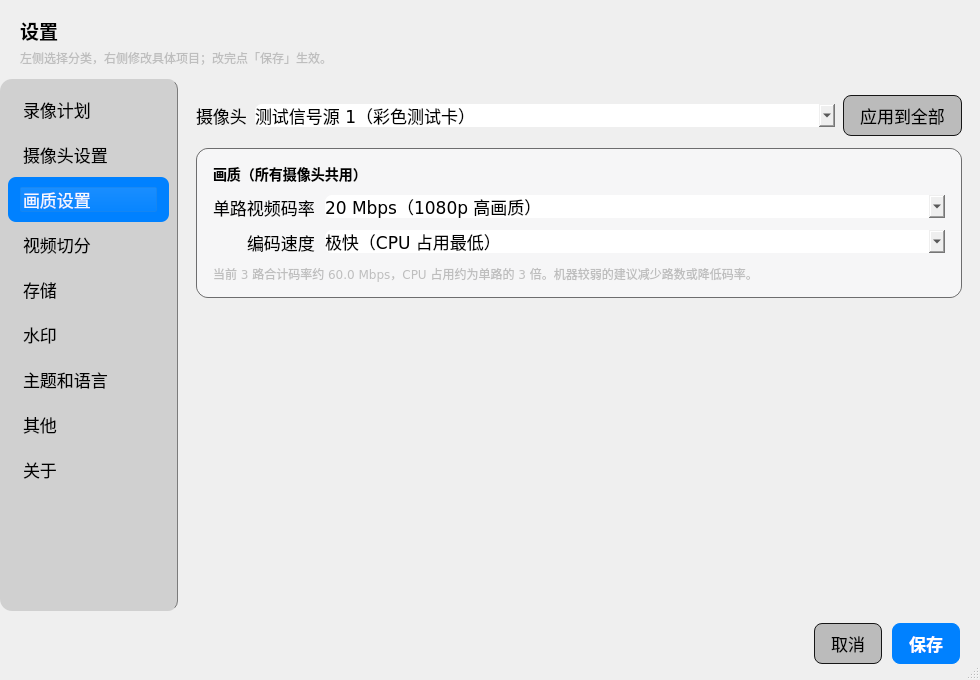Click the 摄像头 label
Image resolution: width=980 pixels, height=680 pixels.
(221, 117)
